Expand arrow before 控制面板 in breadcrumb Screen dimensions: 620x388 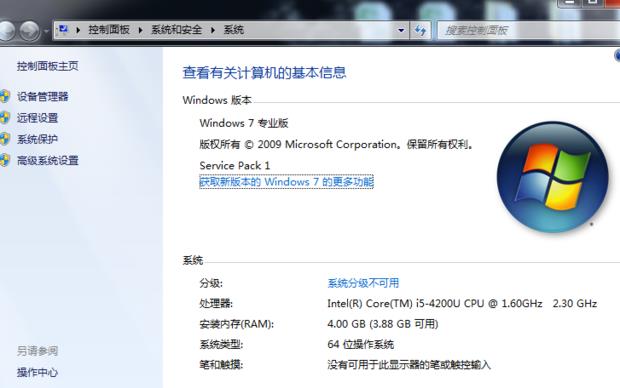[78, 30]
